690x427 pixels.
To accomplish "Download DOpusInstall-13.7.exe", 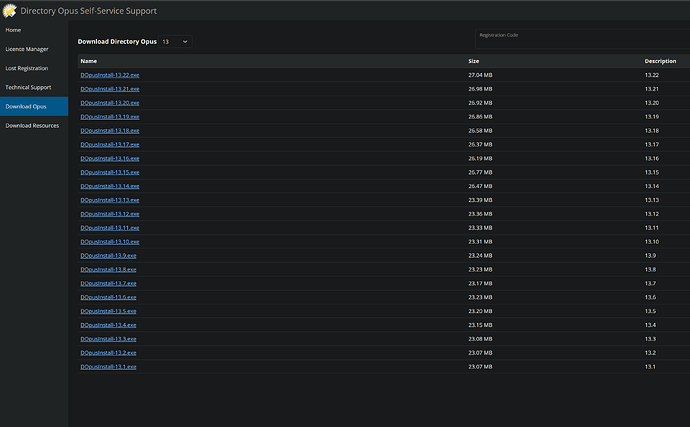I will click(108, 283).
